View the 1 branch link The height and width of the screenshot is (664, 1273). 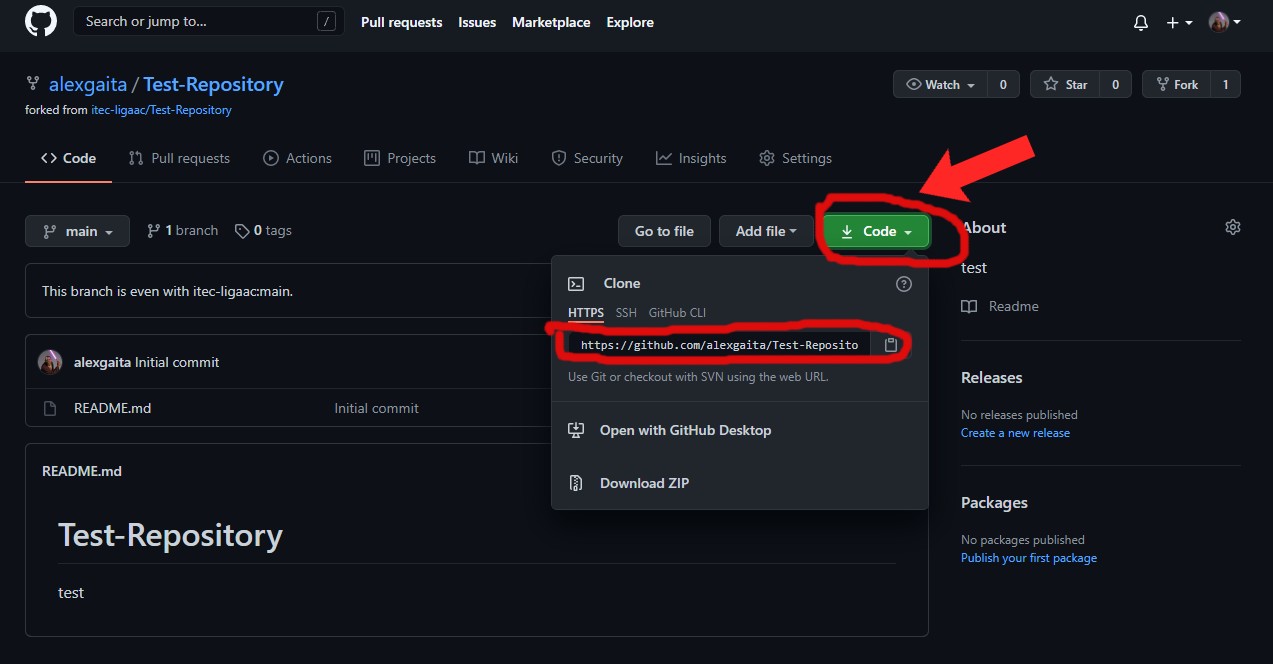click(x=182, y=230)
